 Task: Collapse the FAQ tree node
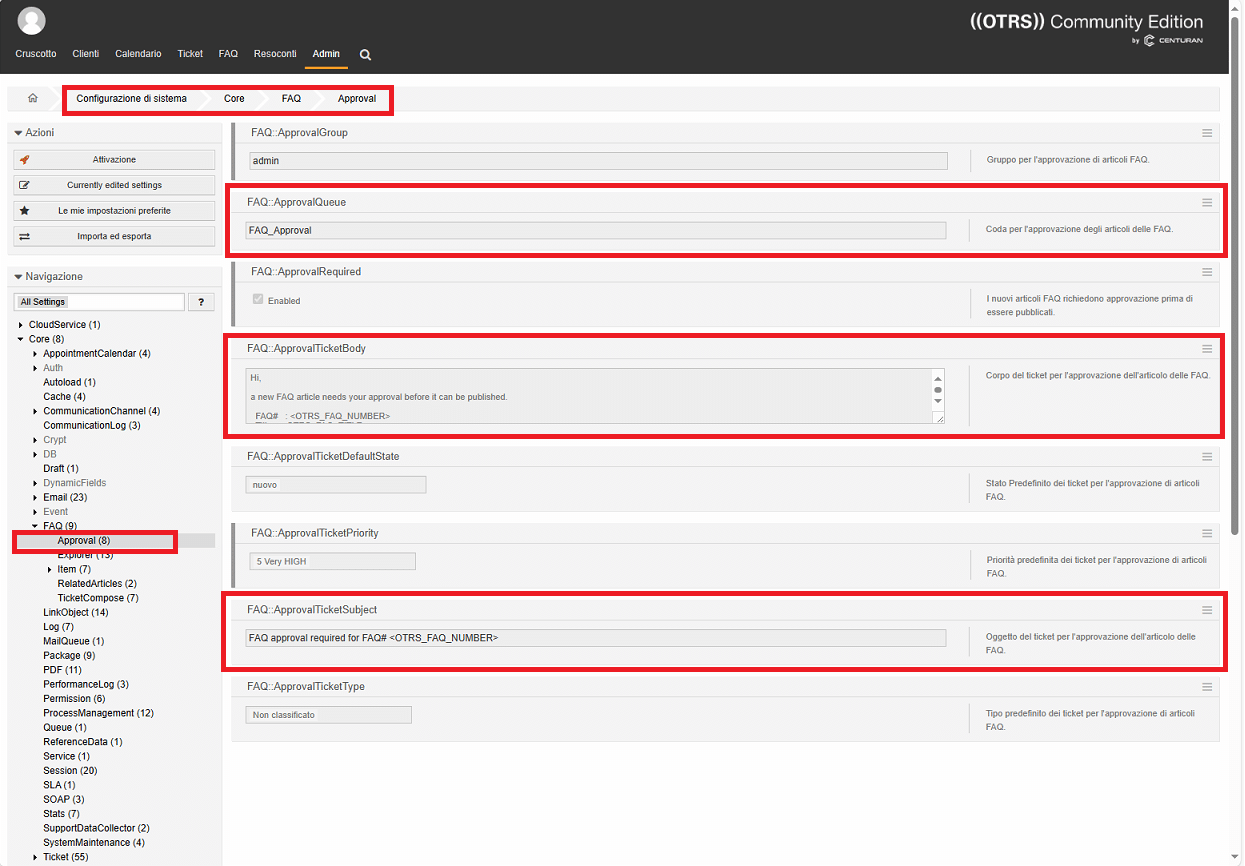point(35,526)
